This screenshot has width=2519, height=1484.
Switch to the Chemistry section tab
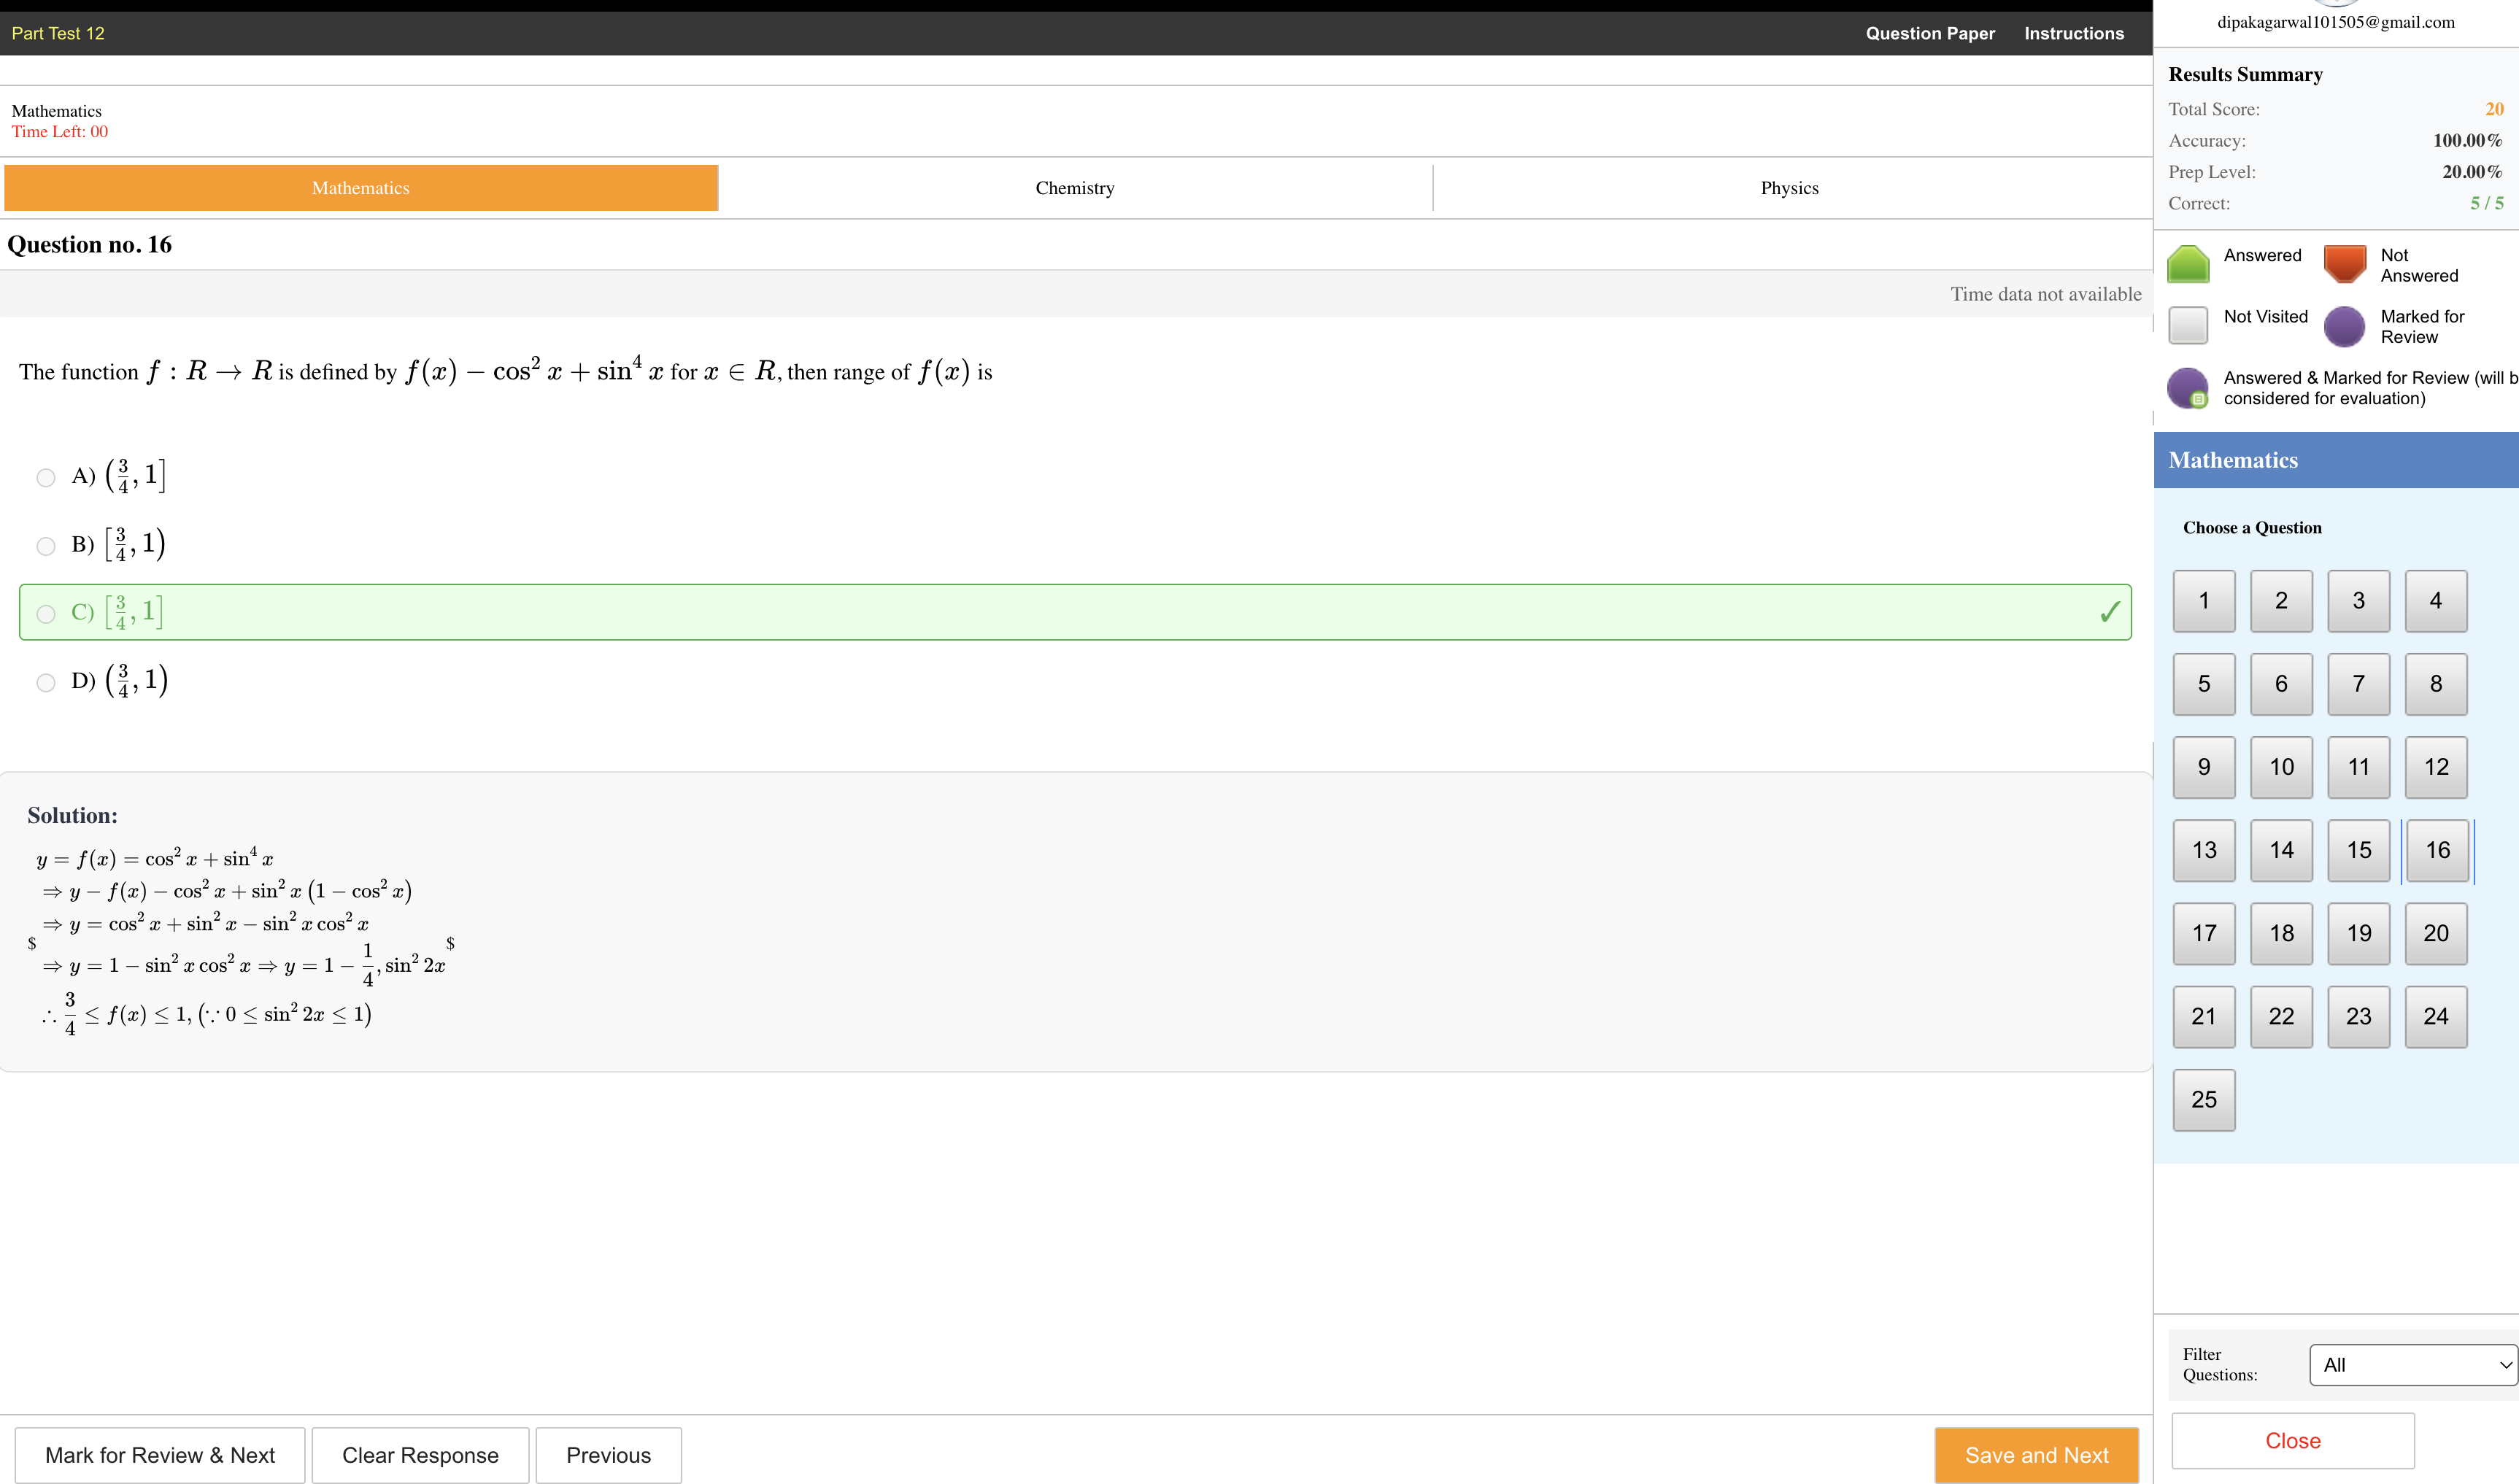[x=1074, y=188]
